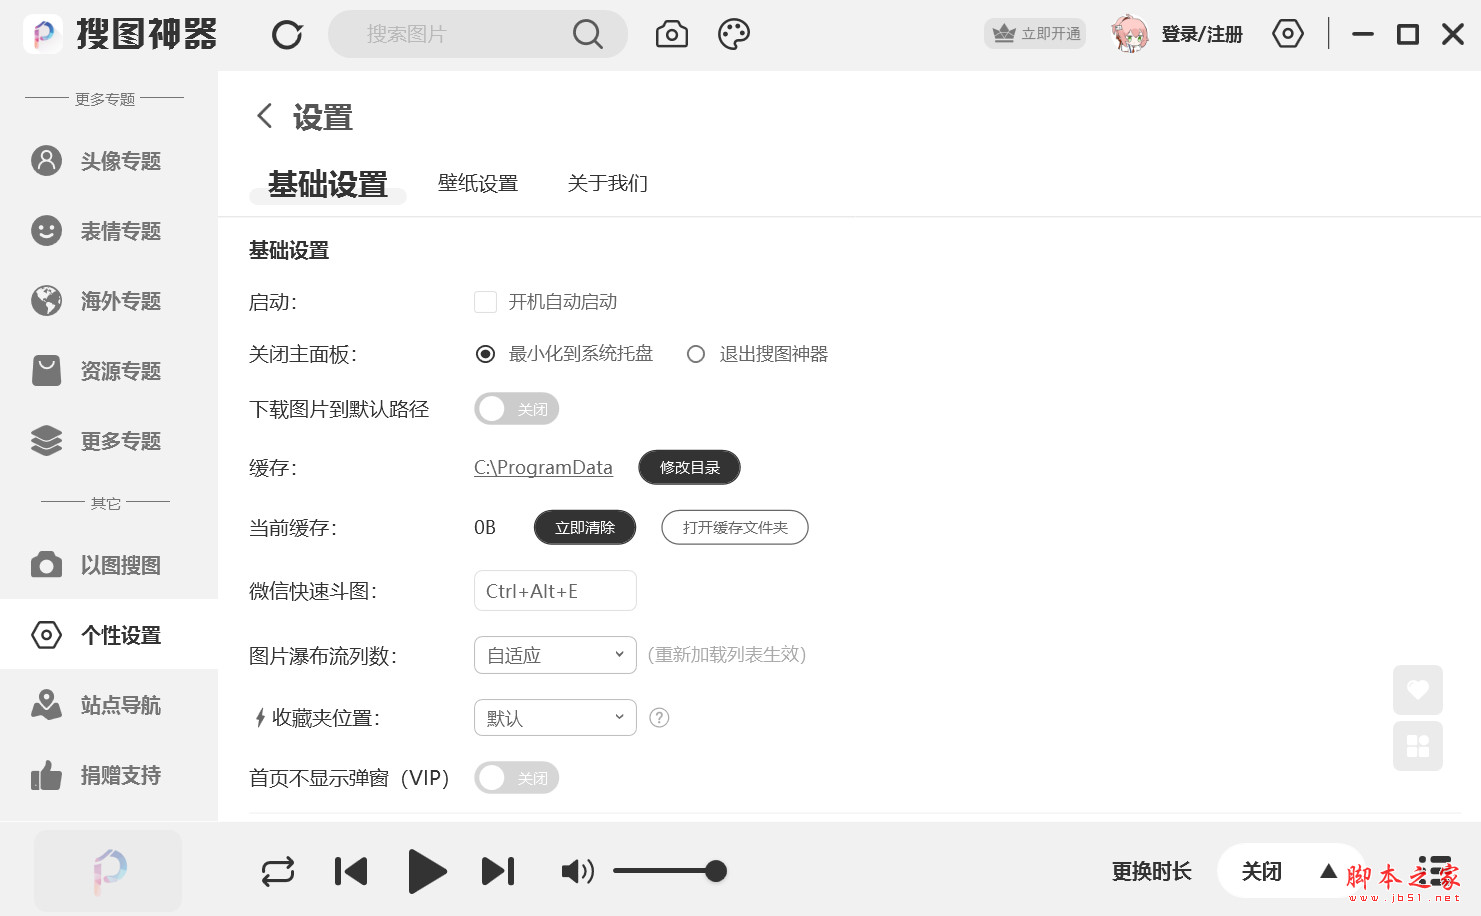Screen dimensions: 1481x916
Task: Open the 关于我们 tab
Action: click(x=608, y=183)
